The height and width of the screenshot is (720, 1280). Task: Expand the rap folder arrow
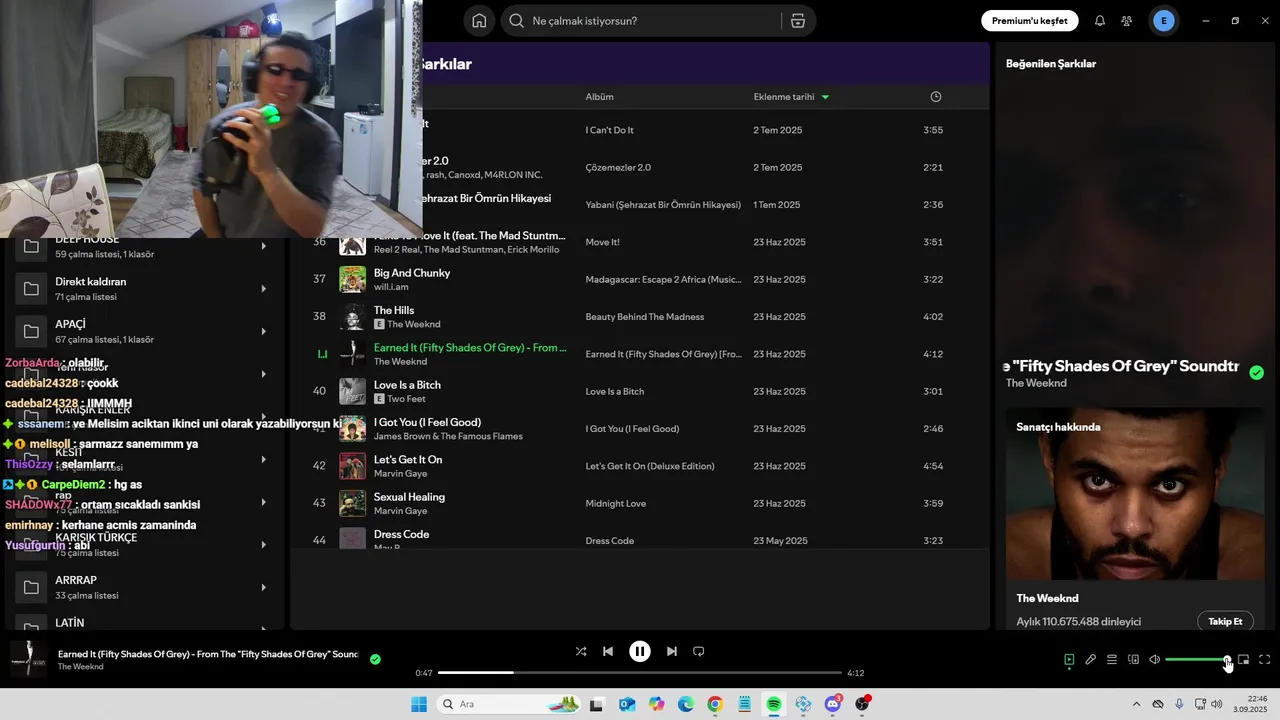(x=264, y=502)
